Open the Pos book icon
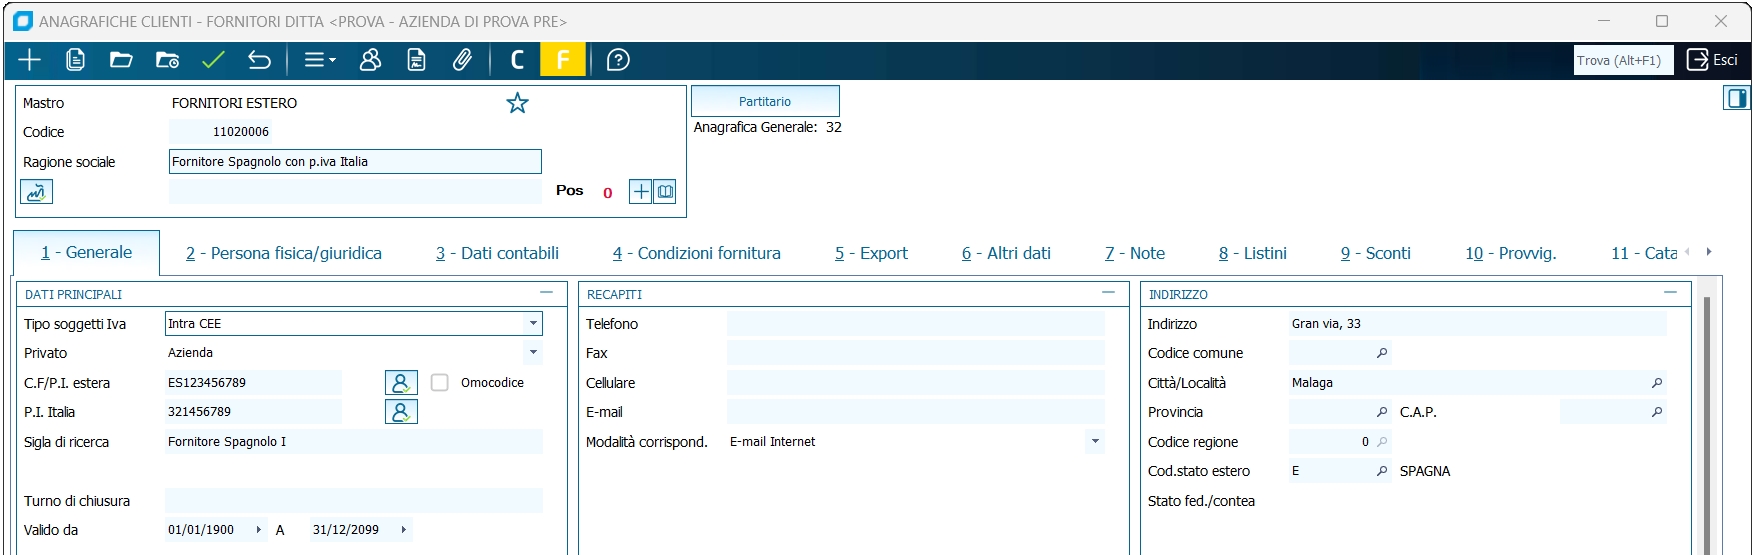 [x=664, y=191]
